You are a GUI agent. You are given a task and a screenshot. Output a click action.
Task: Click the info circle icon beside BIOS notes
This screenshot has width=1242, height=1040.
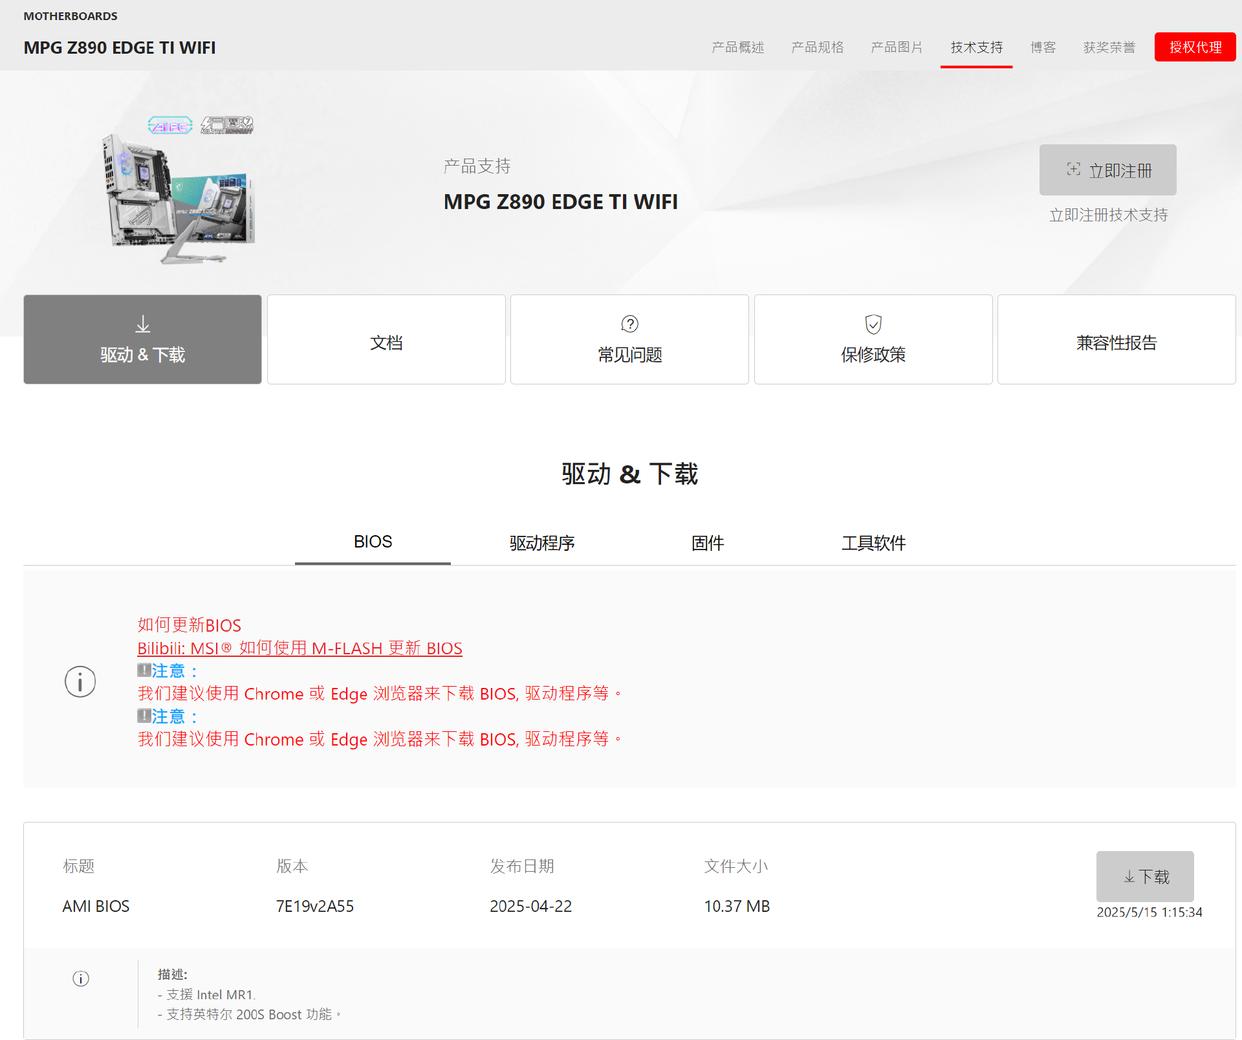[x=80, y=682]
